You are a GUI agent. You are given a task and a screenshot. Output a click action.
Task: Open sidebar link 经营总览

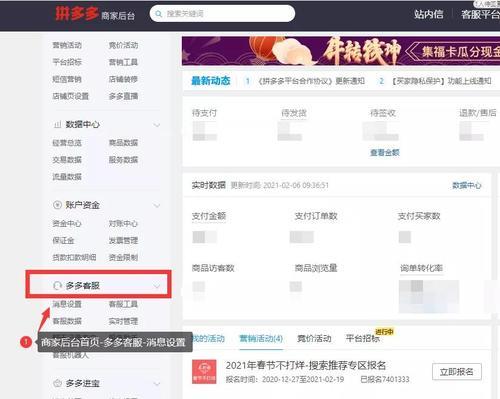click(67, 143)
